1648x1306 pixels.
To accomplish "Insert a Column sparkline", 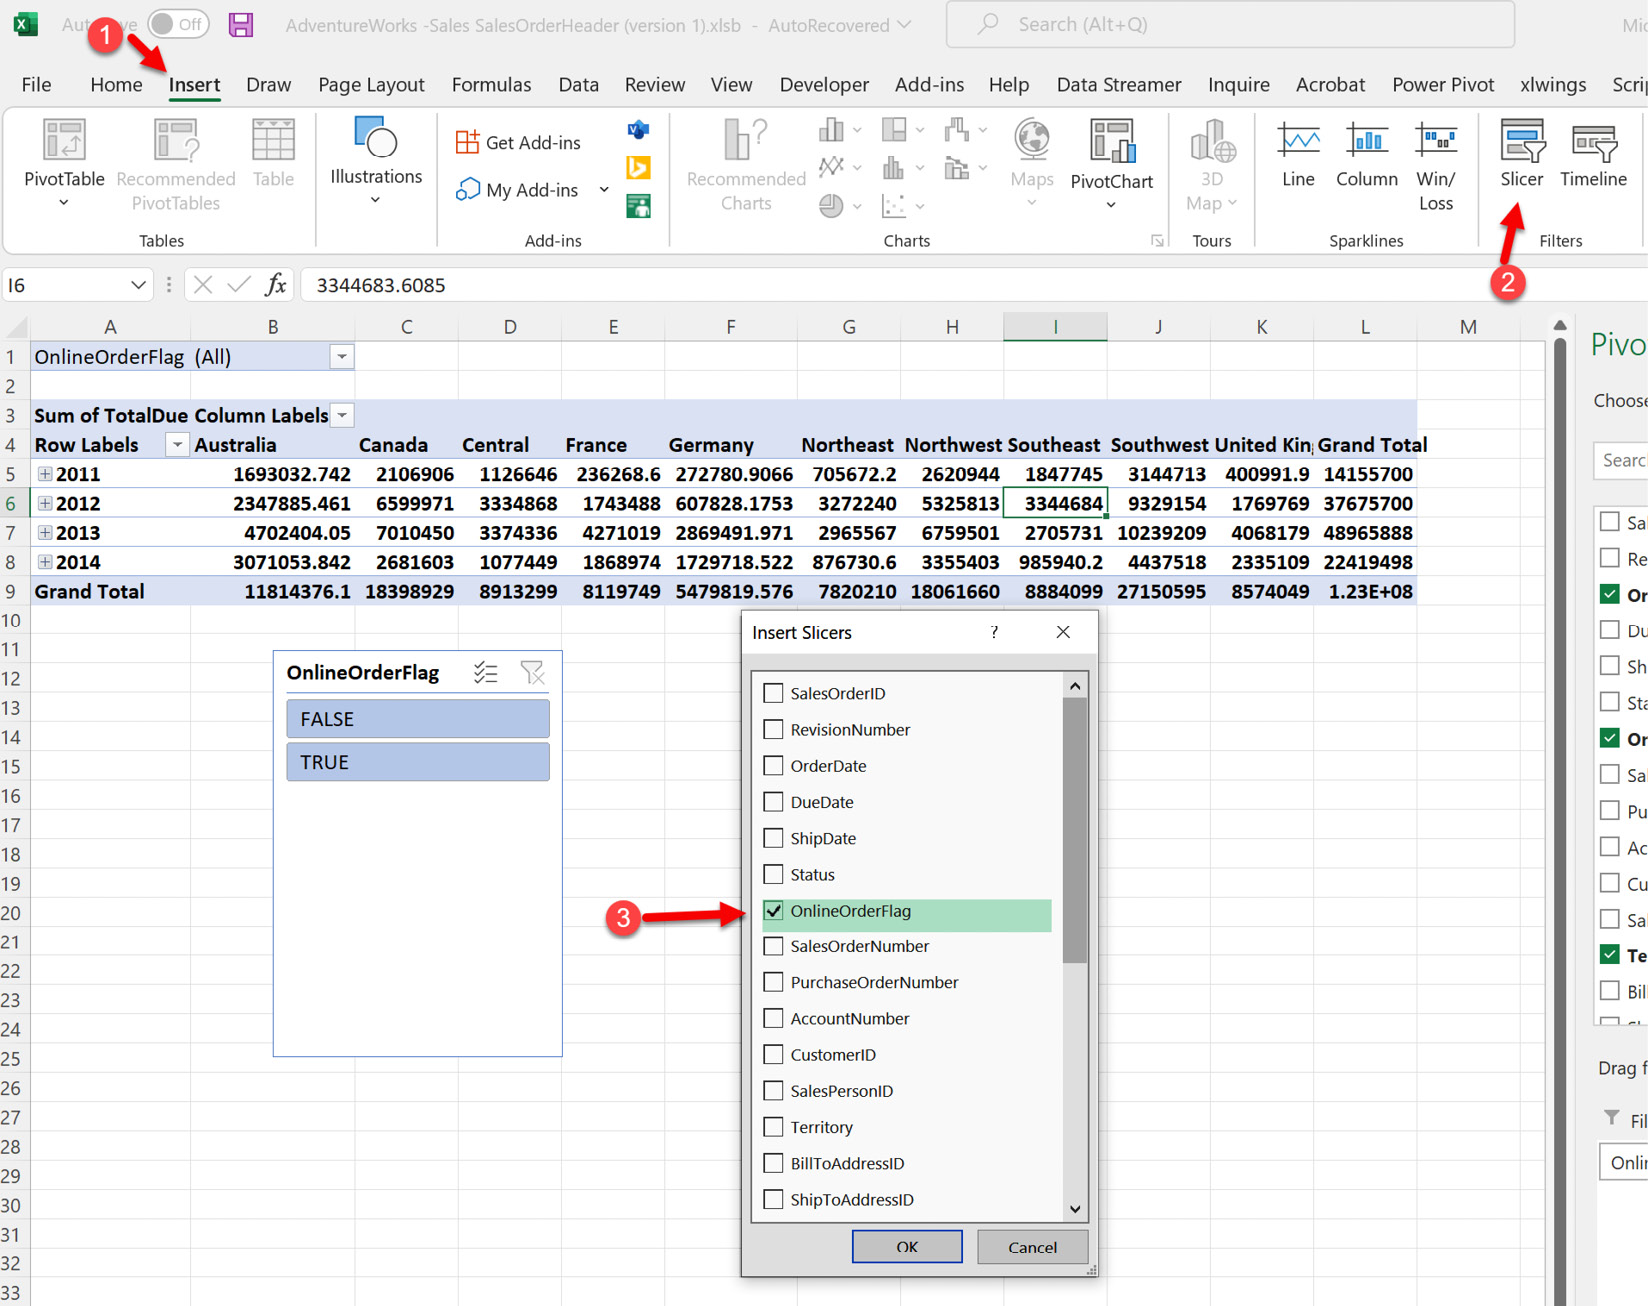I will (x=1366, y=153).
